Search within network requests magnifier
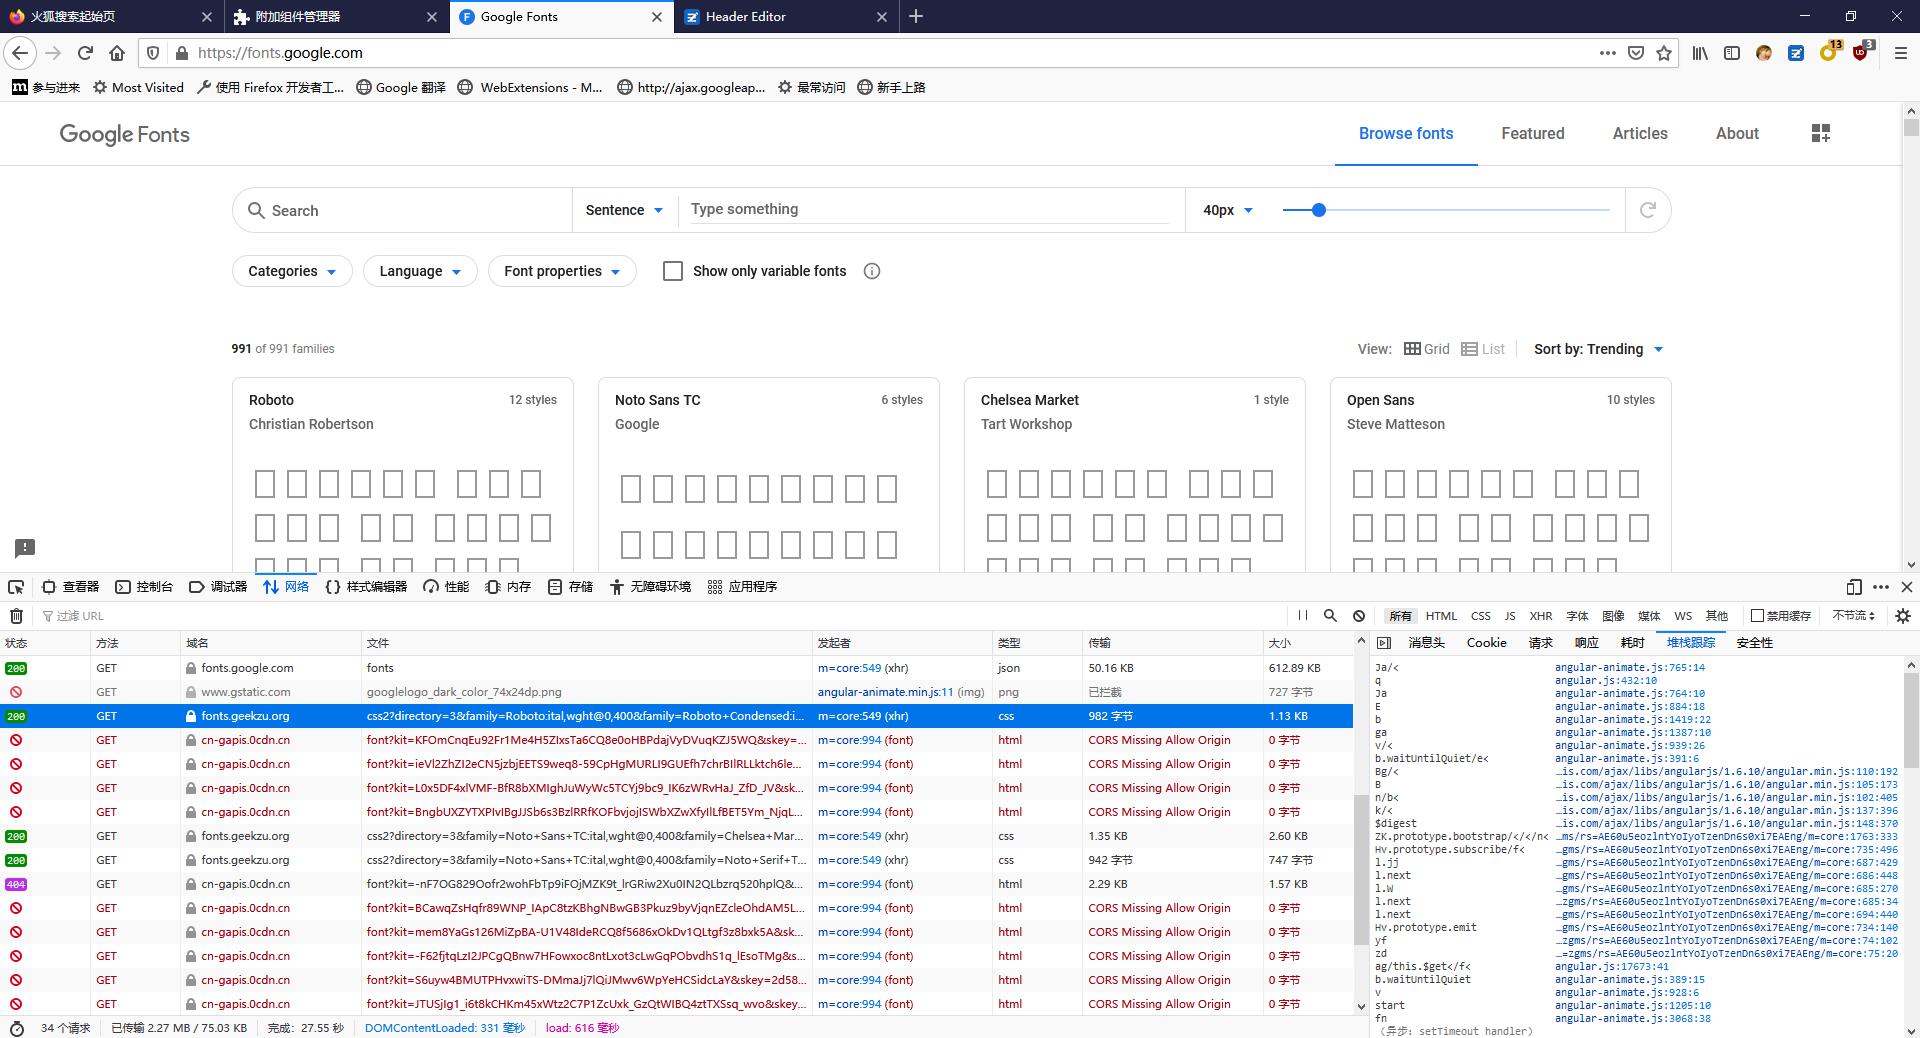The height and width of the screenshot is (1038, 1920). coord(1330,616)
